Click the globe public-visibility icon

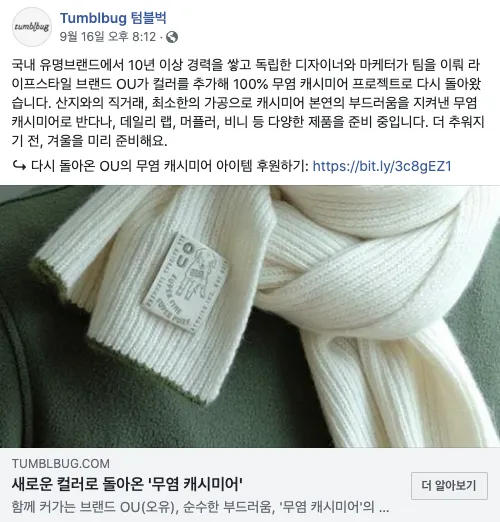tap(172, 37)
